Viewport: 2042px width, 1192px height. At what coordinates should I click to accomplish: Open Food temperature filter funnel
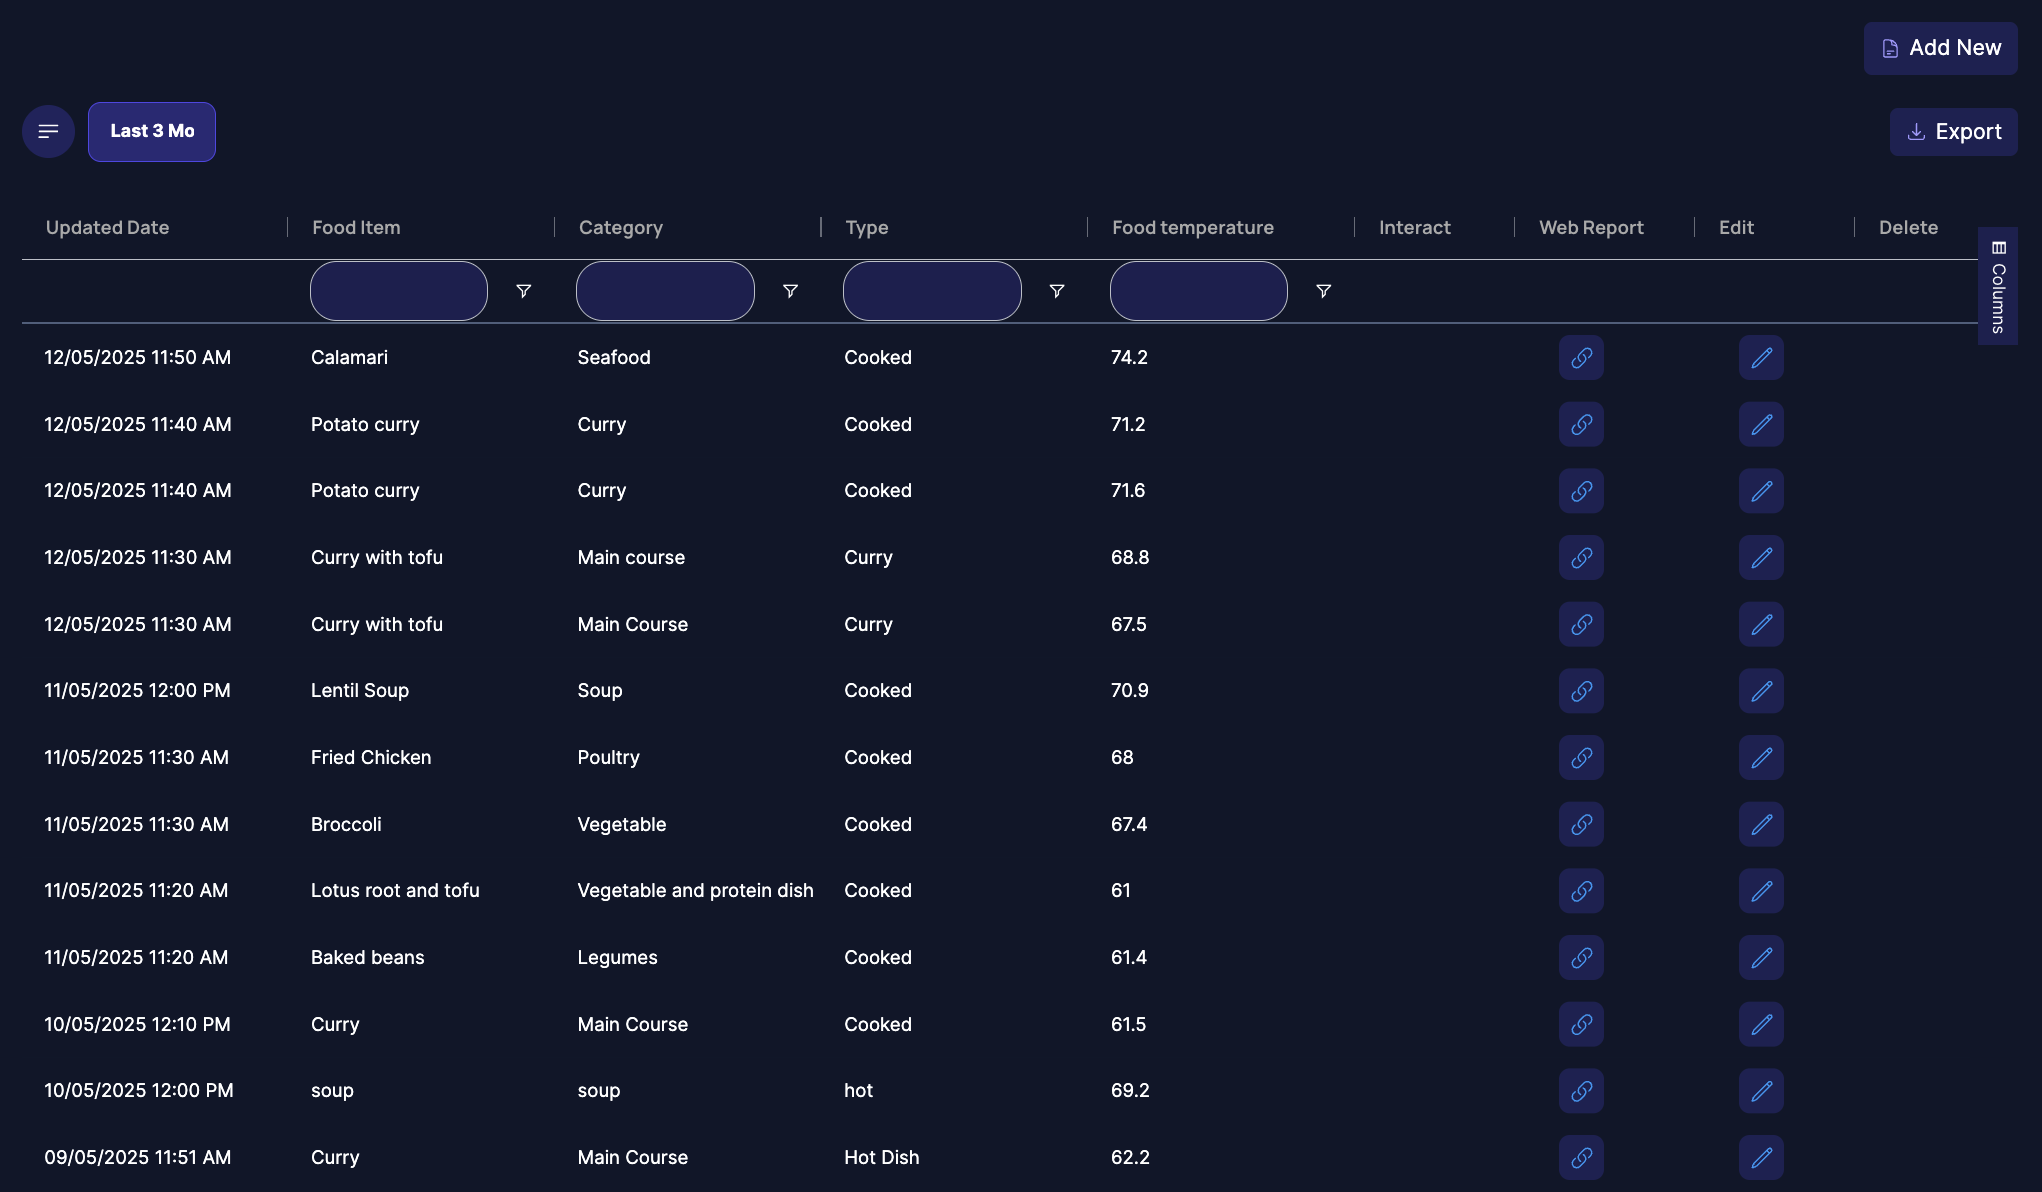1323,291
